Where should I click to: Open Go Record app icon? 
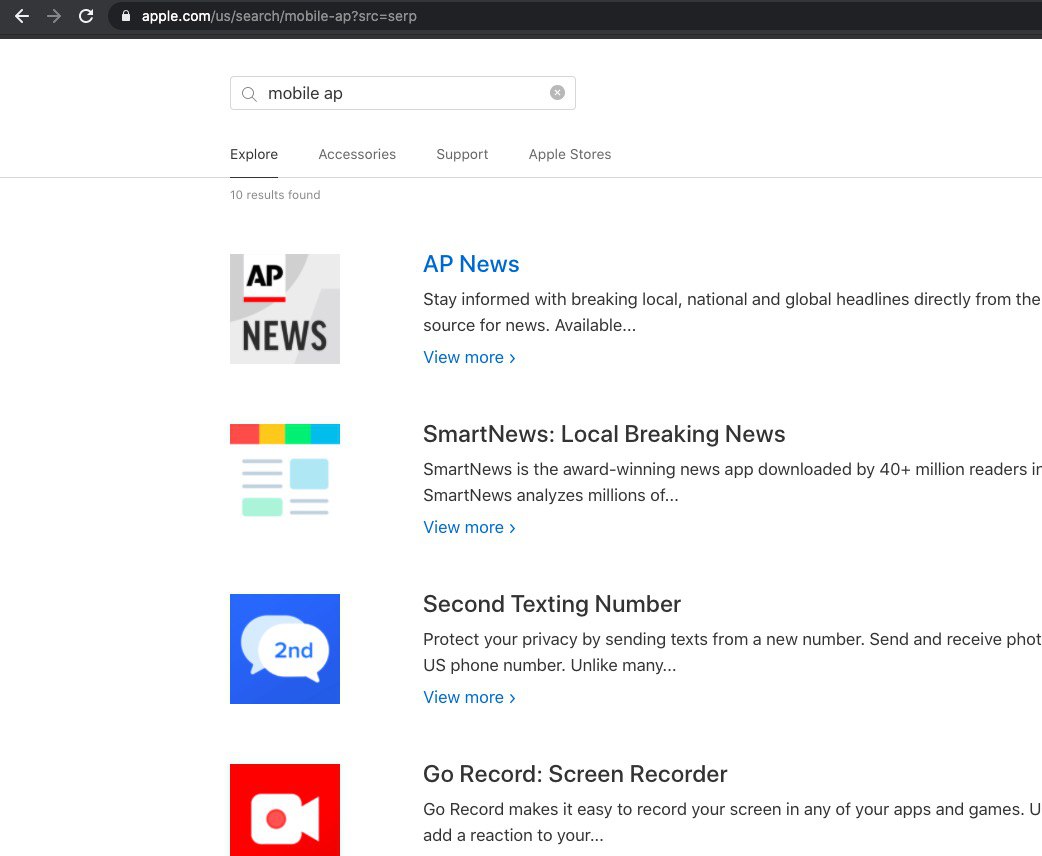click(x=284, y=810)
